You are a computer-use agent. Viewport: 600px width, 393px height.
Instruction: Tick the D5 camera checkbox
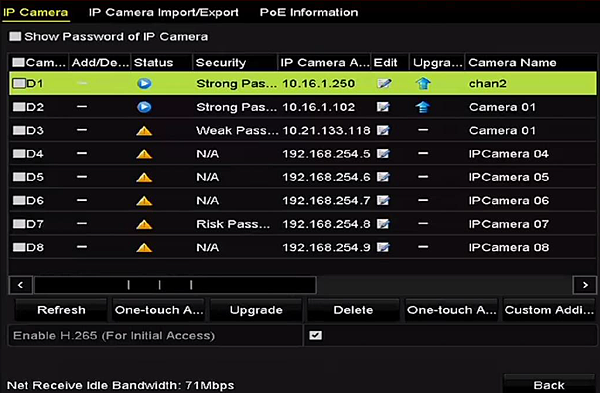19,177
